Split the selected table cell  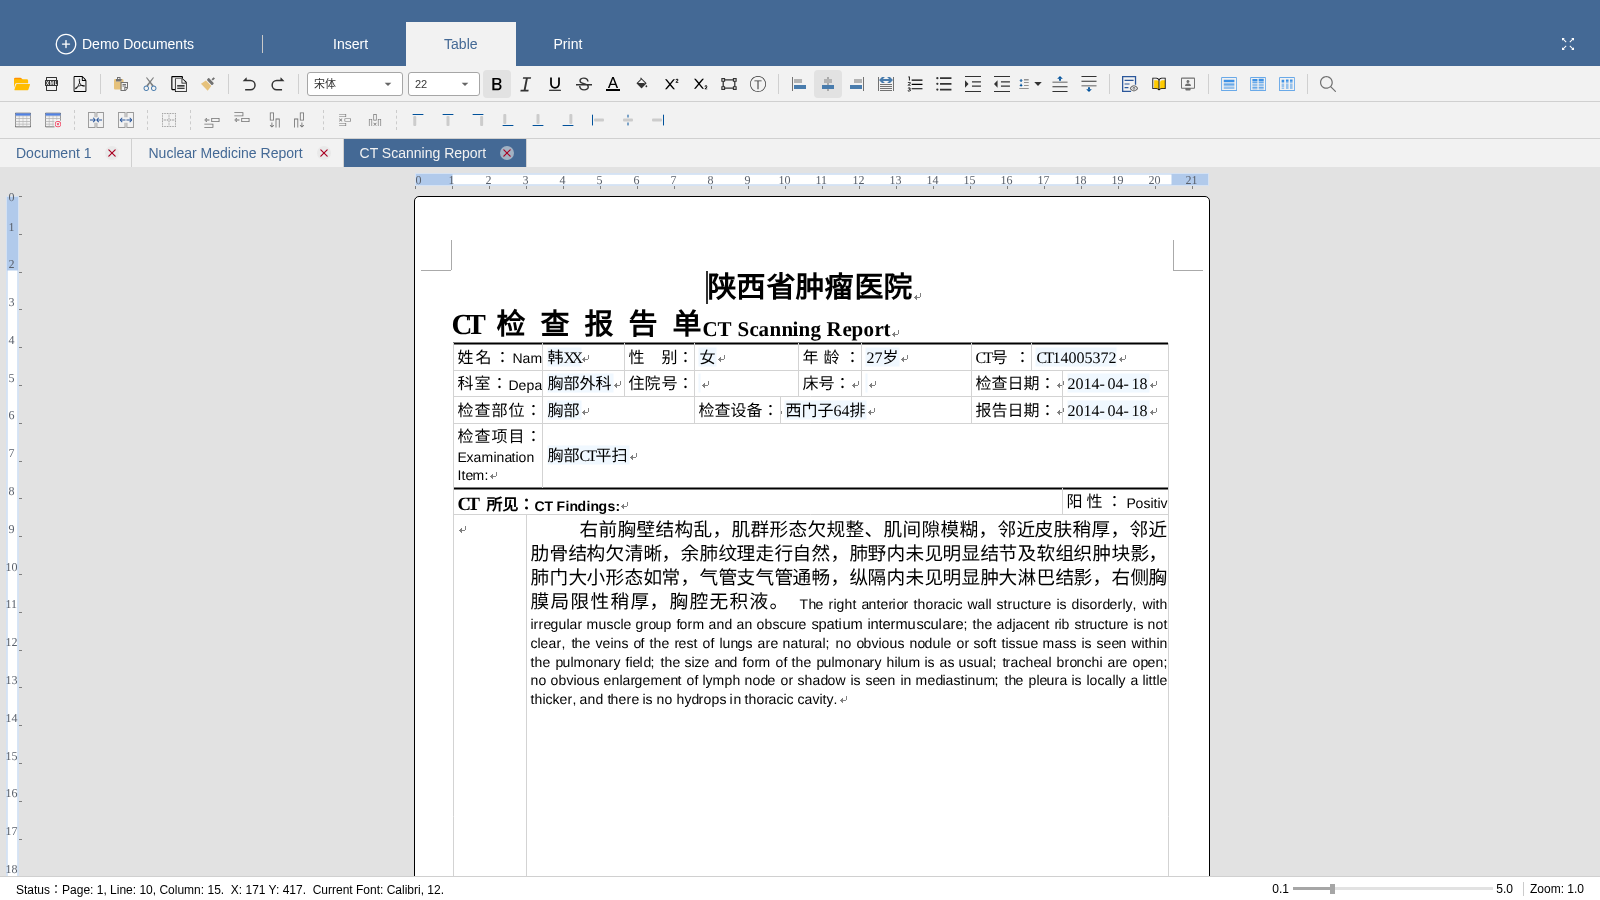tap(126, 120)
